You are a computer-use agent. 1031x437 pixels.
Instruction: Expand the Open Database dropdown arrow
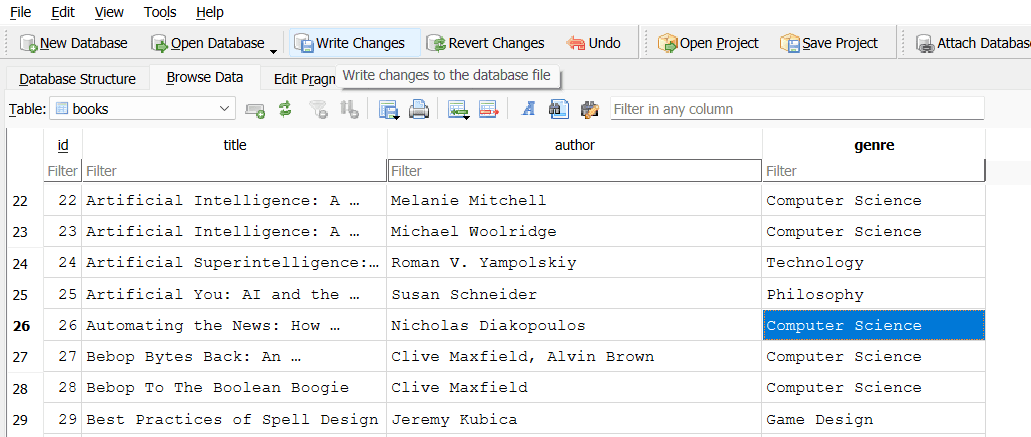273,46
